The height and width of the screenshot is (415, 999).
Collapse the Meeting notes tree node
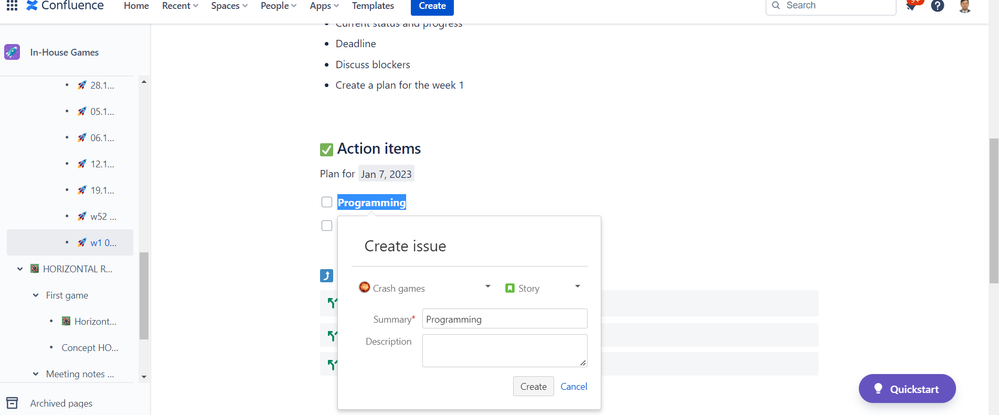tap(36, 374)
